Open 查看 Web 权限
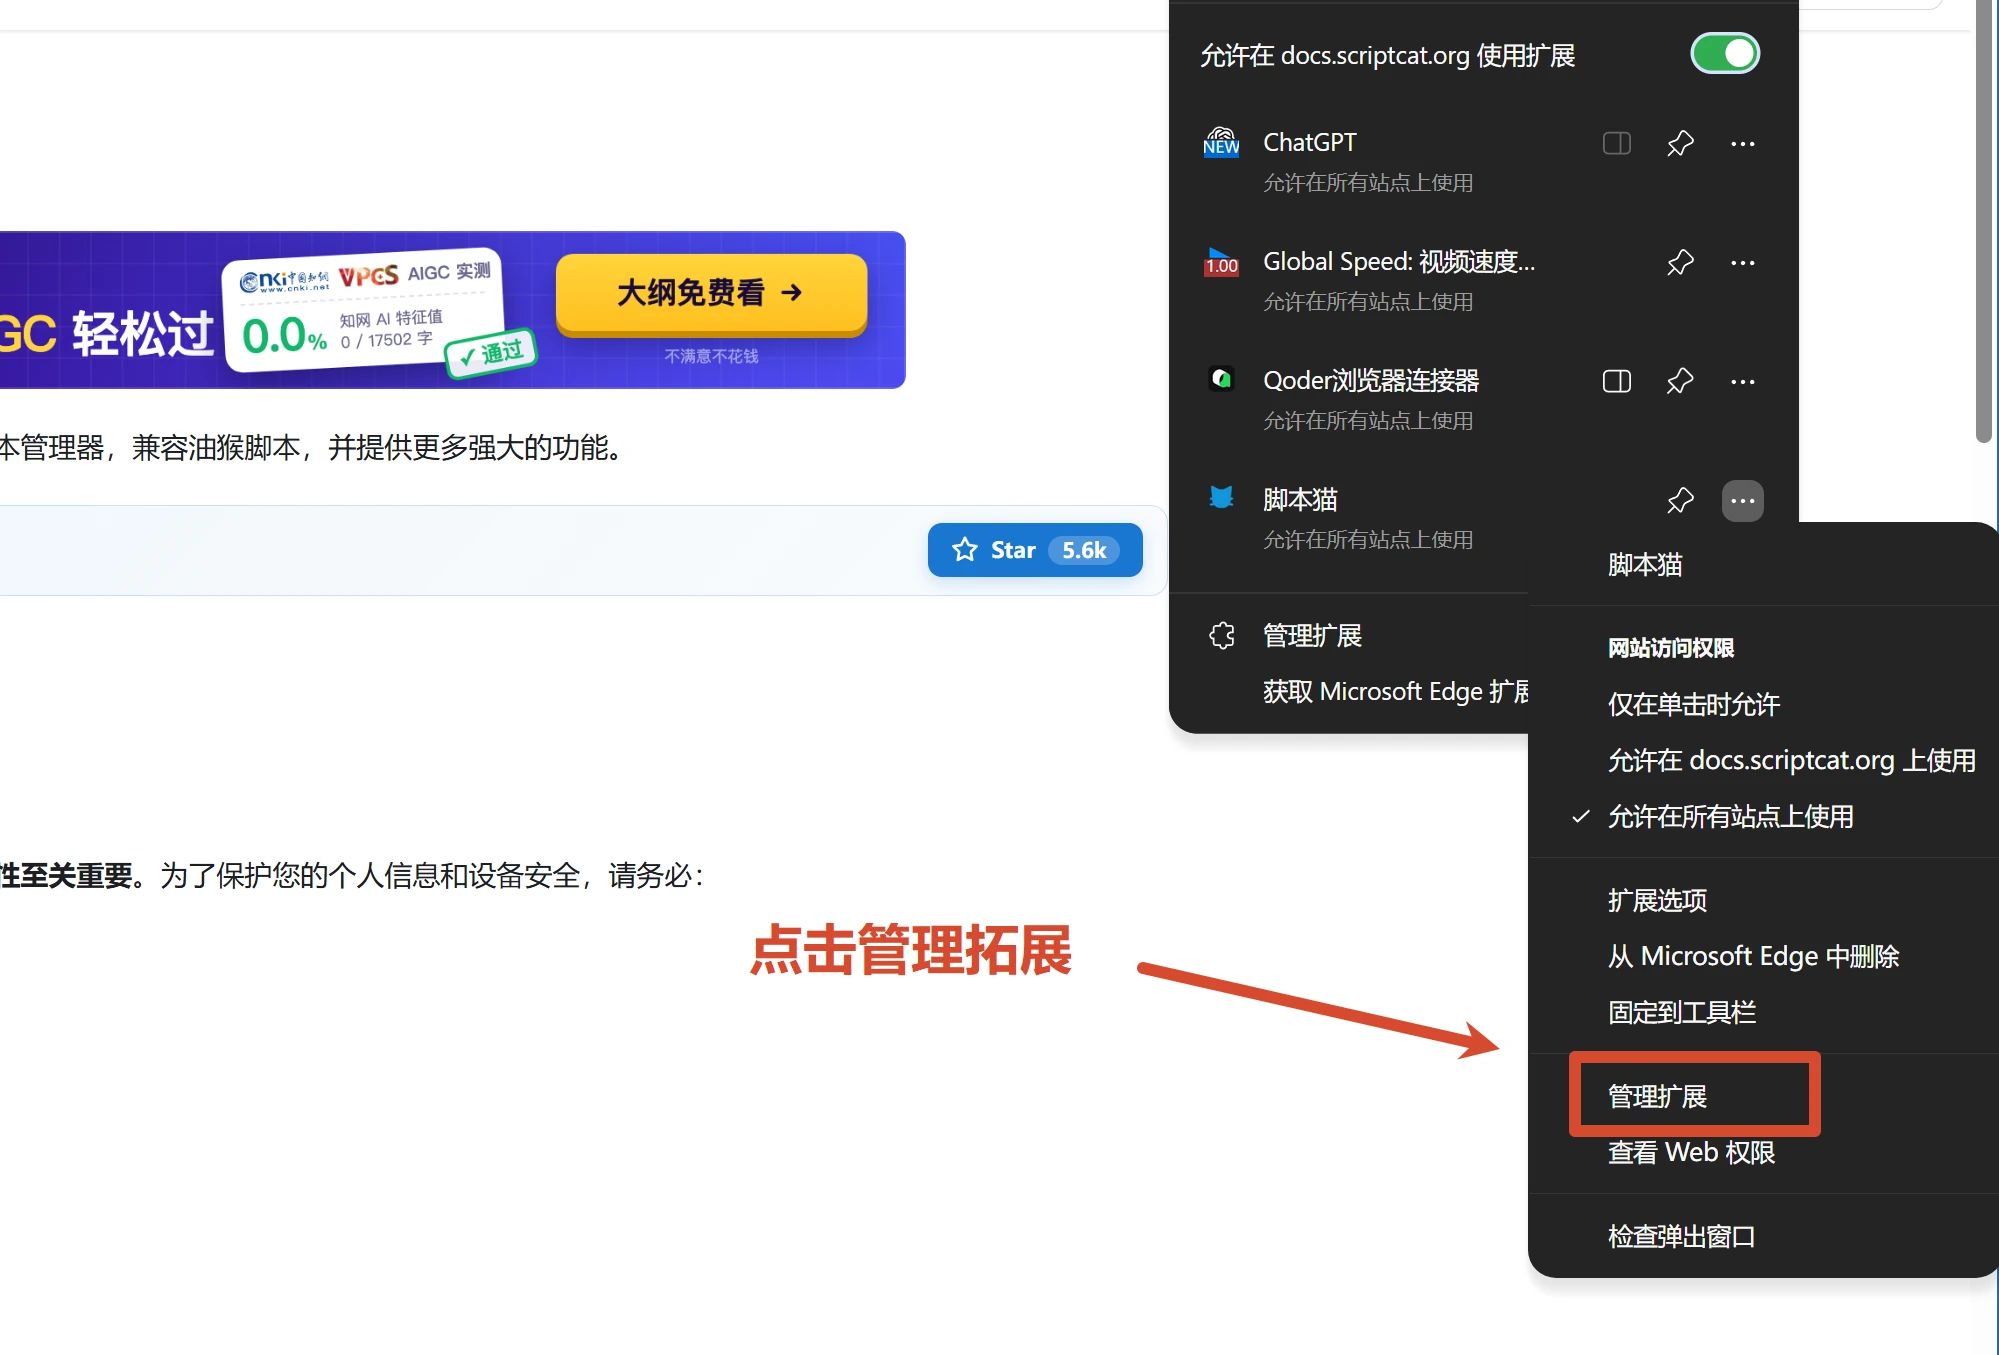 (1691, 1152)
